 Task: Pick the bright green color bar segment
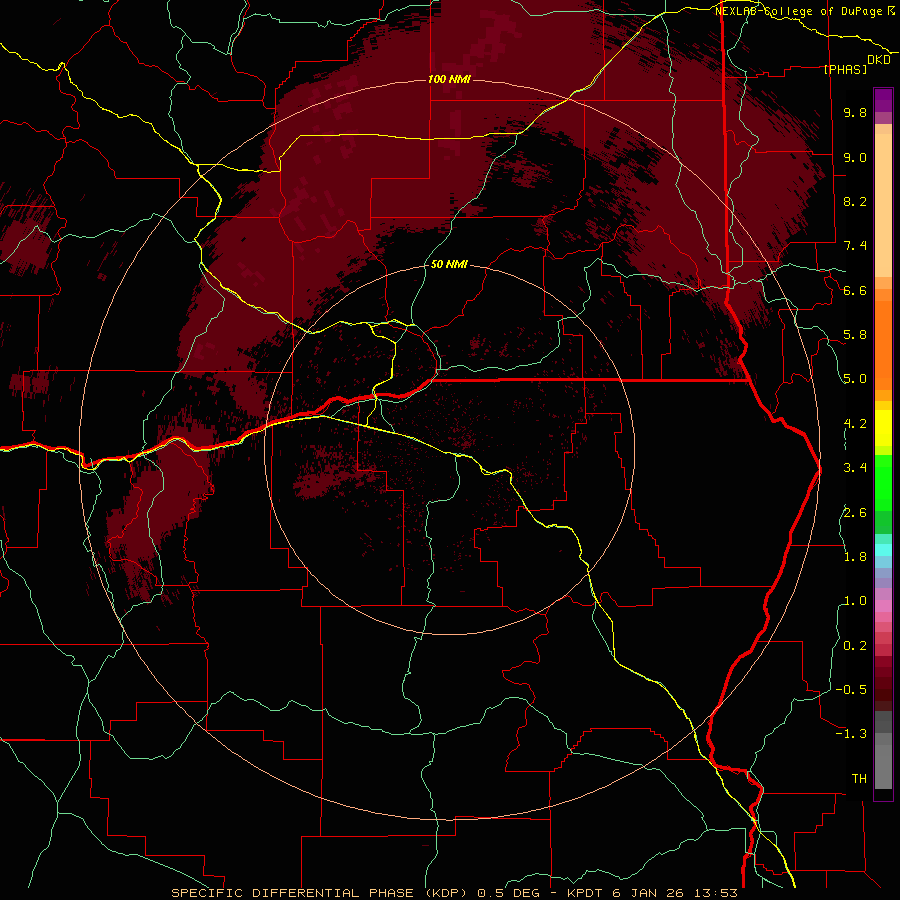coord(883,483)
